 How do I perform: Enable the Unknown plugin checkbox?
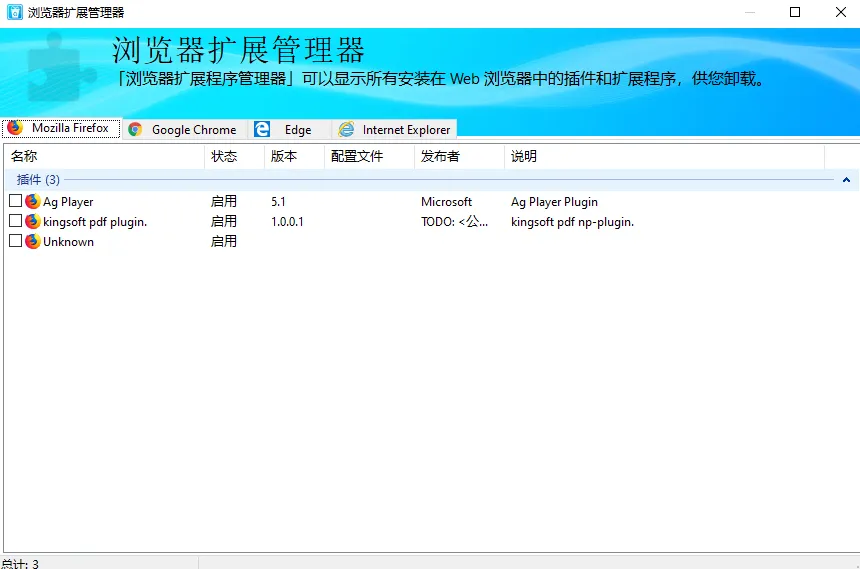tap(15, 241)
